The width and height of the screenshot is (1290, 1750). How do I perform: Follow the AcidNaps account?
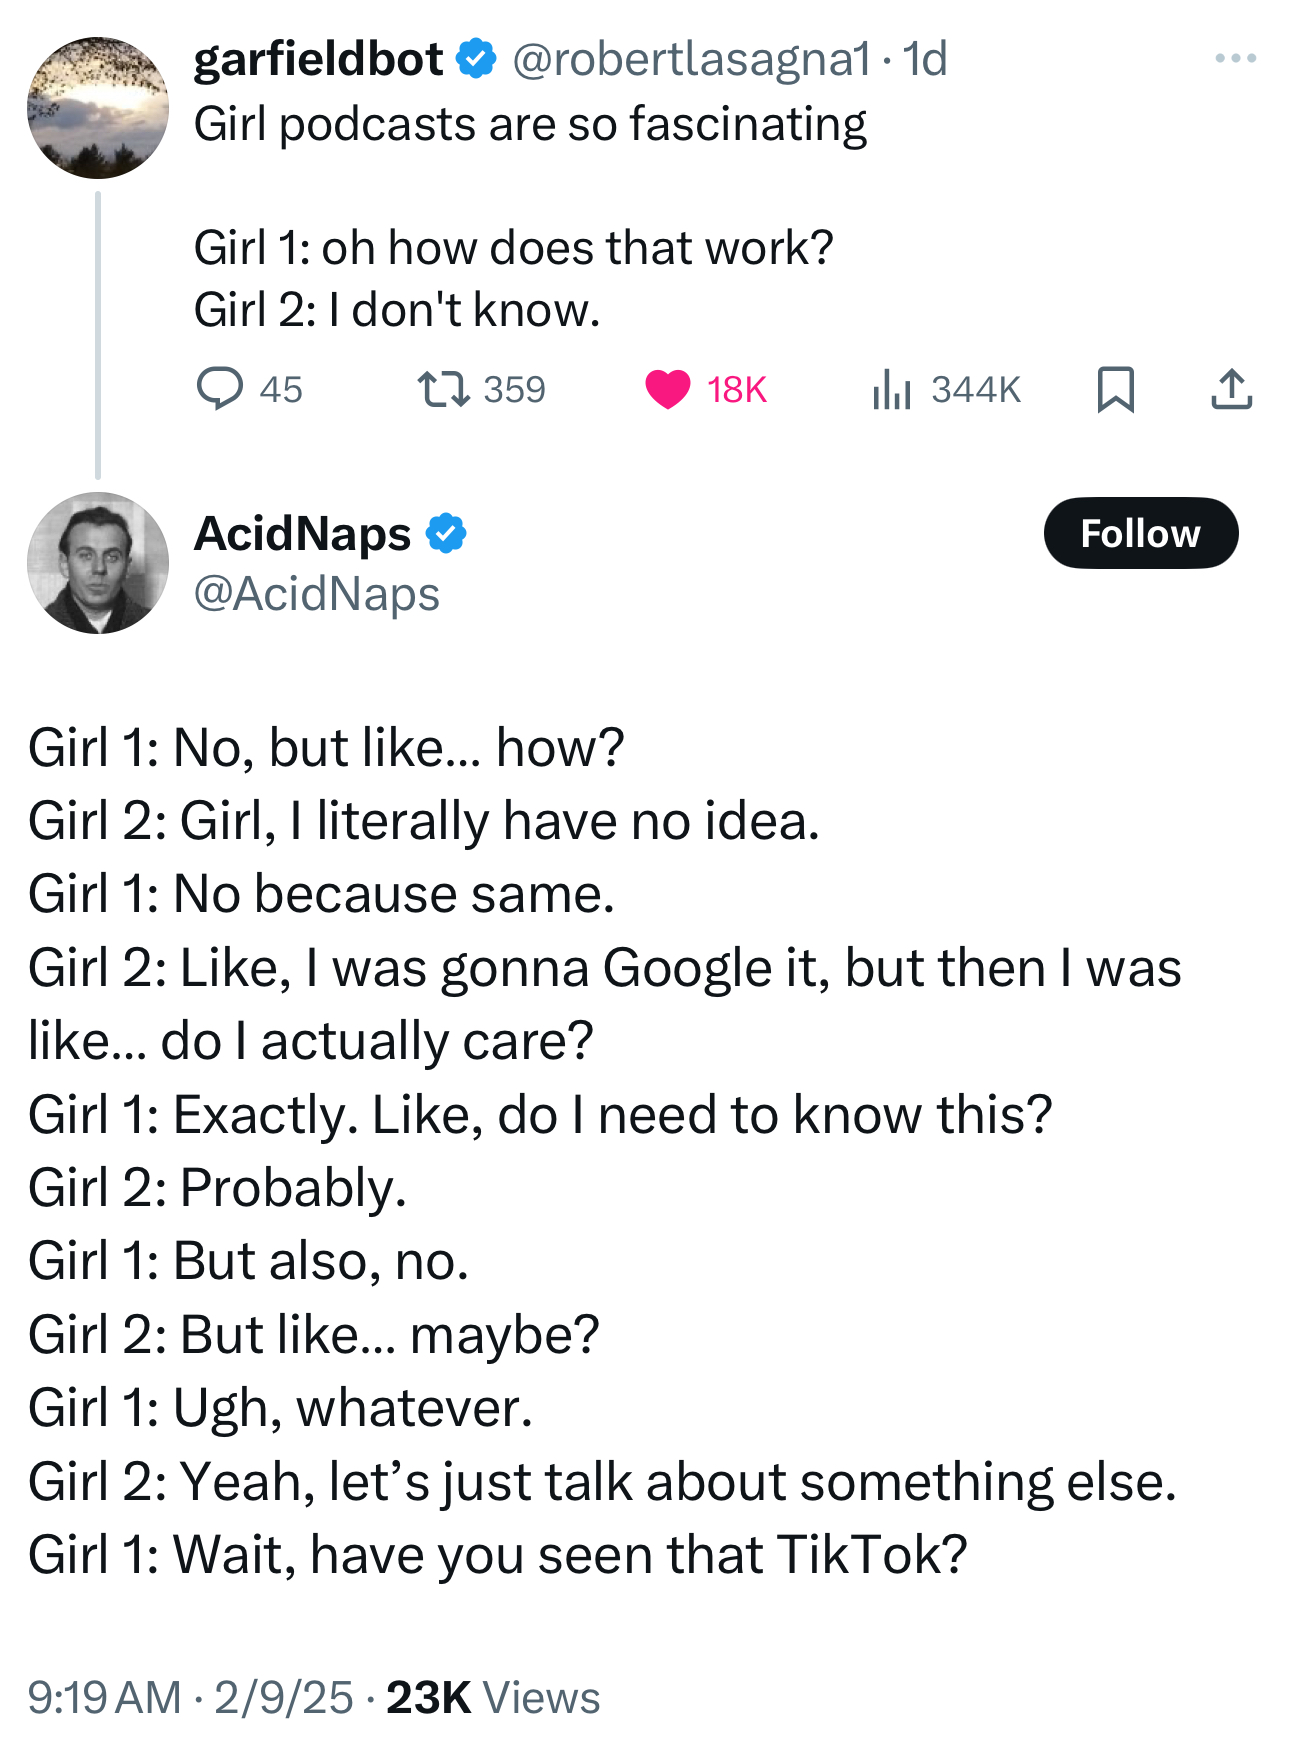(1140, 533)
